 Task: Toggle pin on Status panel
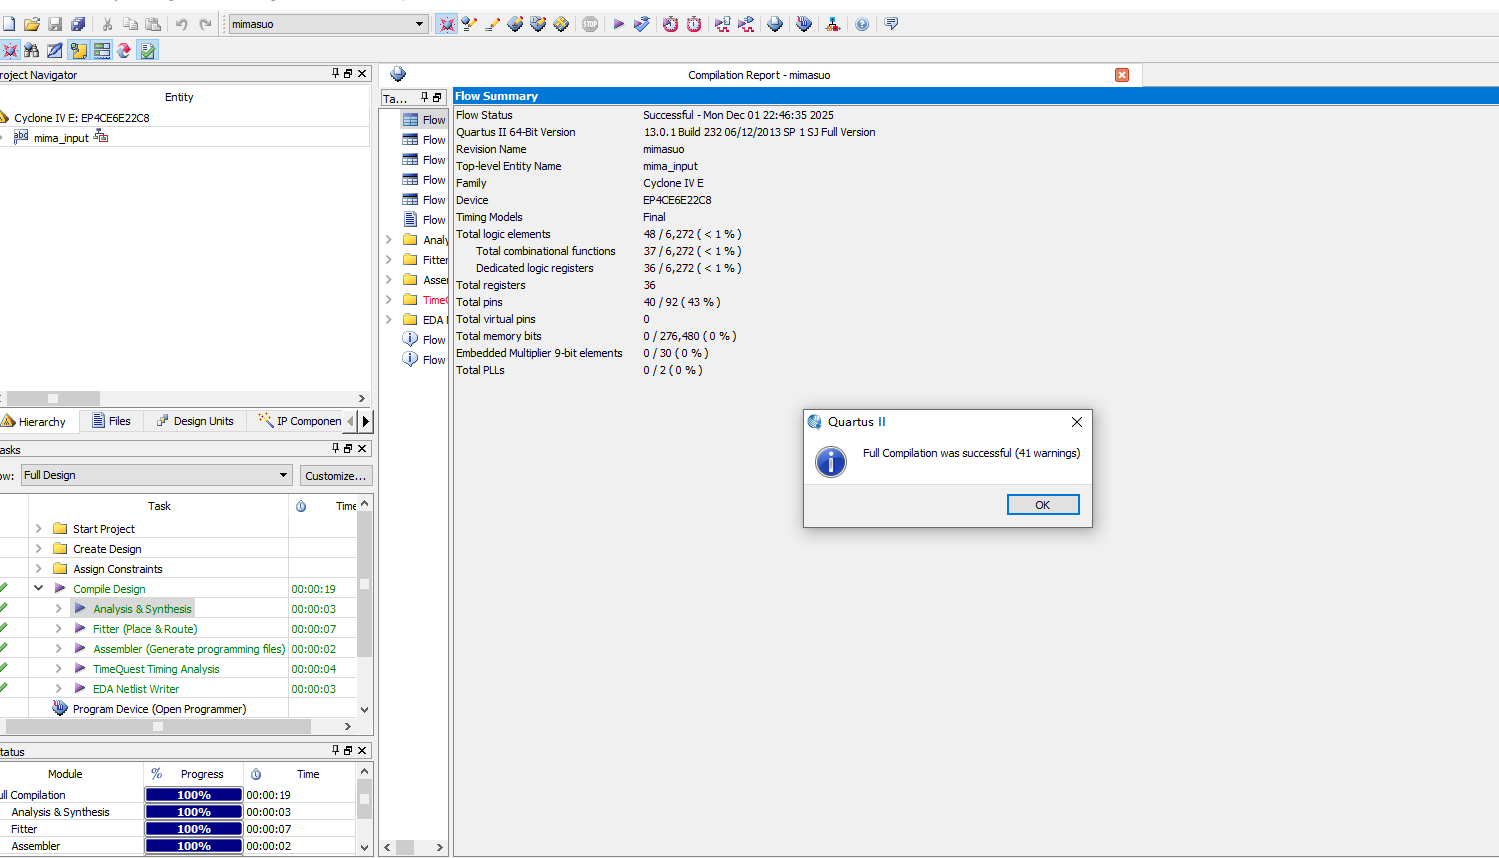coord(336,750)
